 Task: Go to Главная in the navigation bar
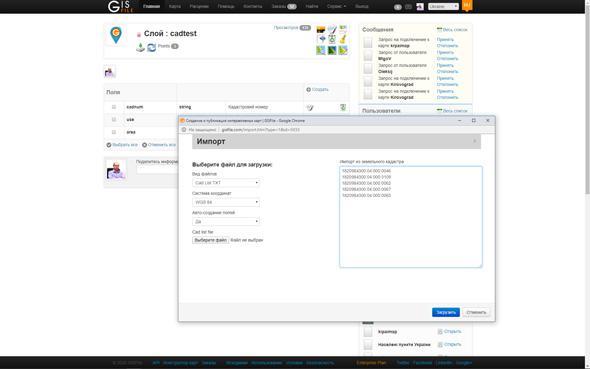(152, 6)
